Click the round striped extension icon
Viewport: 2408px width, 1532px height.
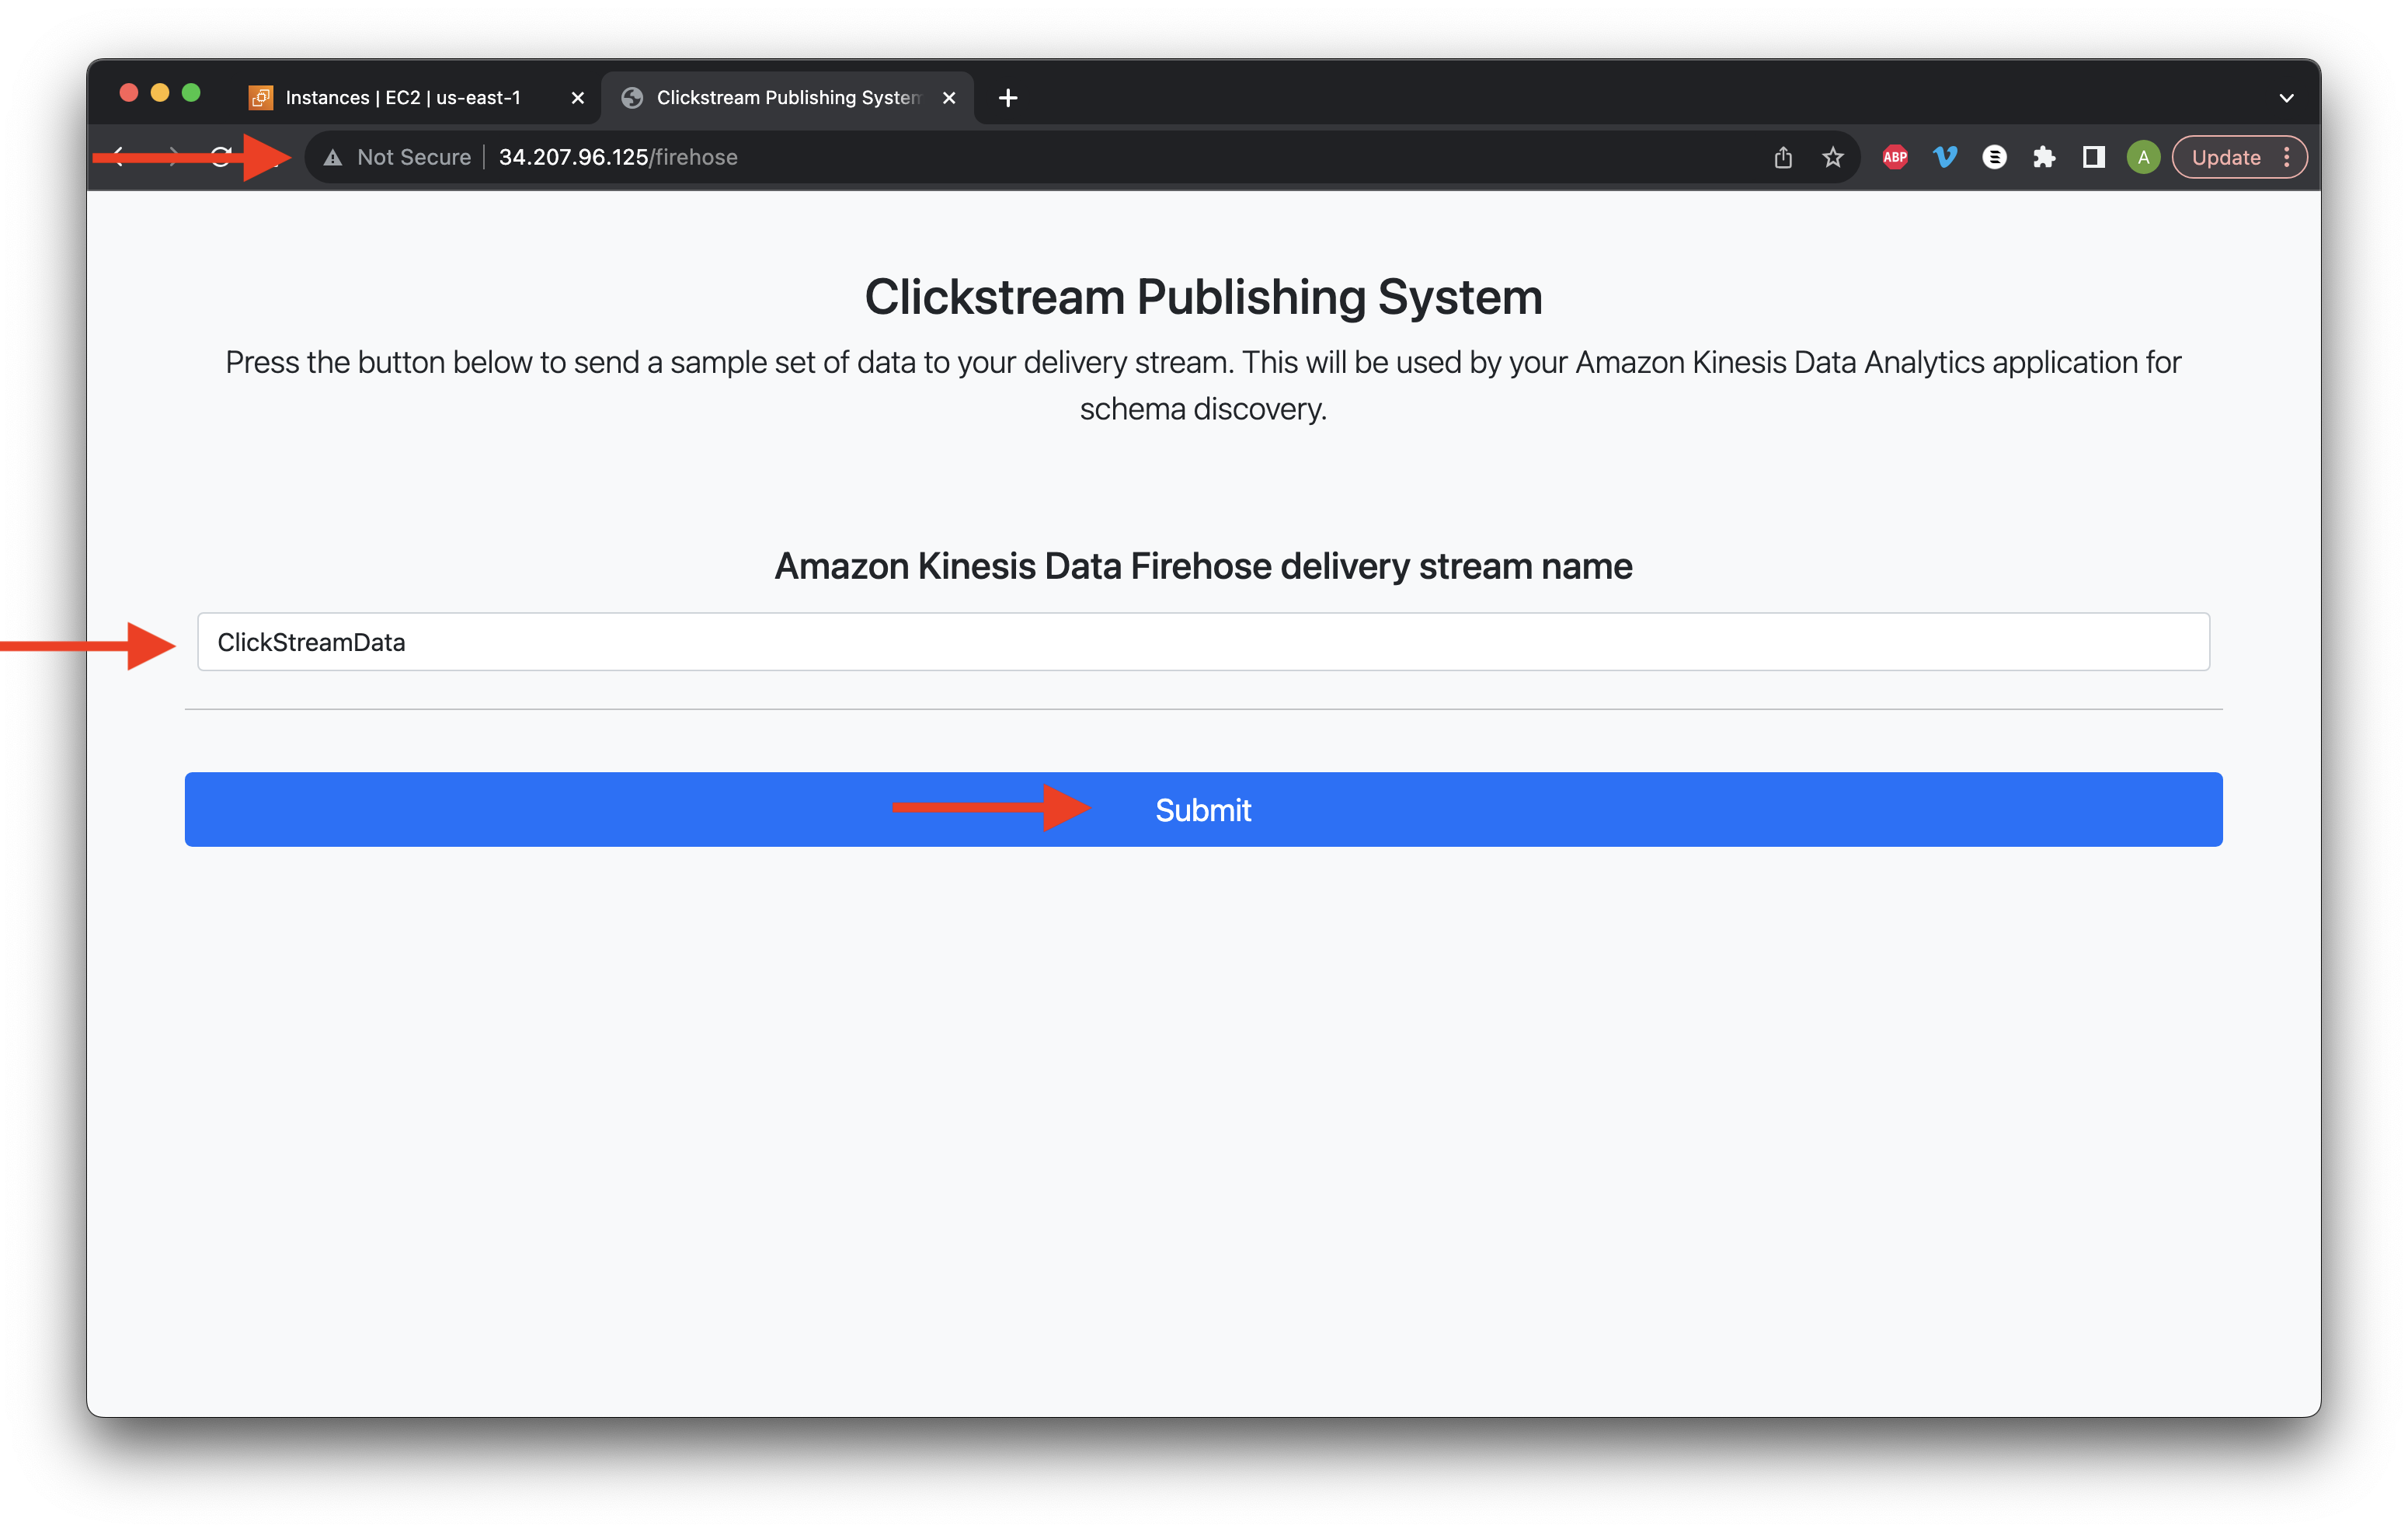(1994, 157)
